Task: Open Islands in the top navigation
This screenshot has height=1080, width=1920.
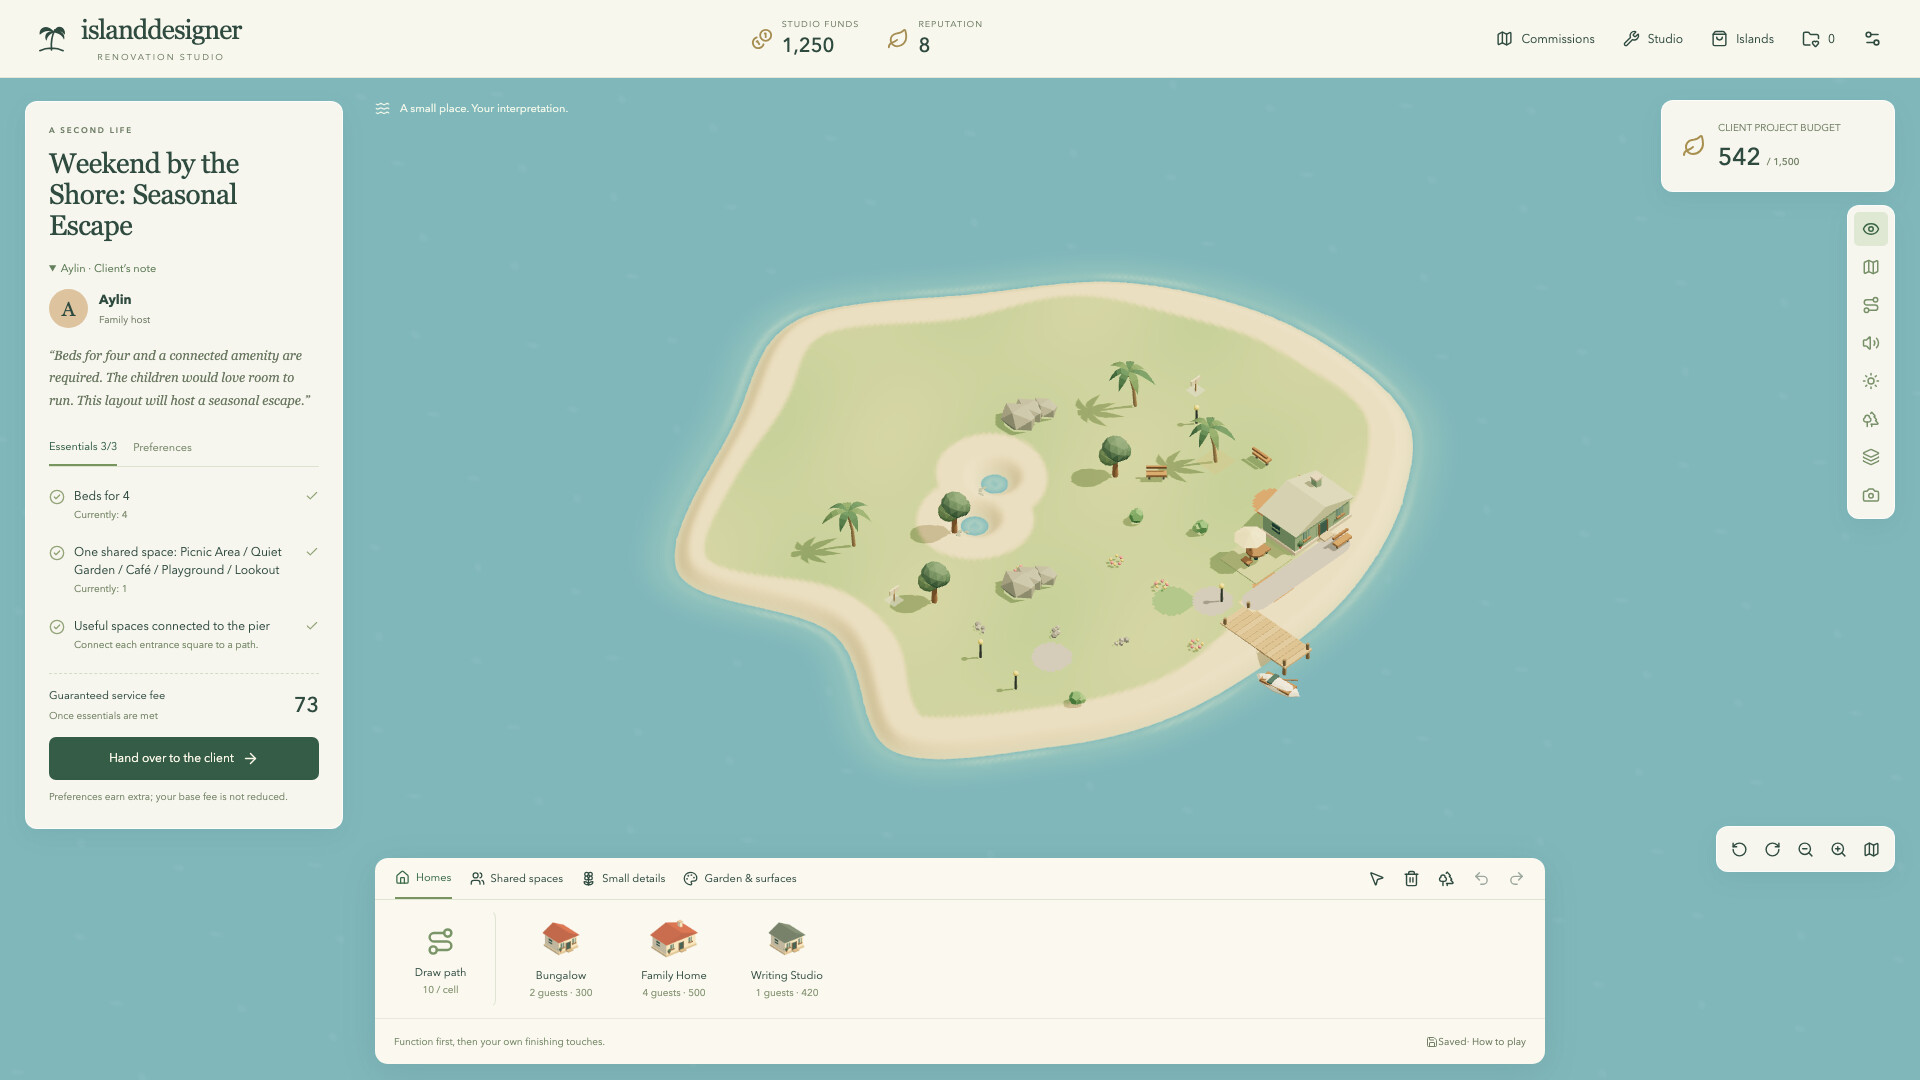Action: tap(1742, 39)
